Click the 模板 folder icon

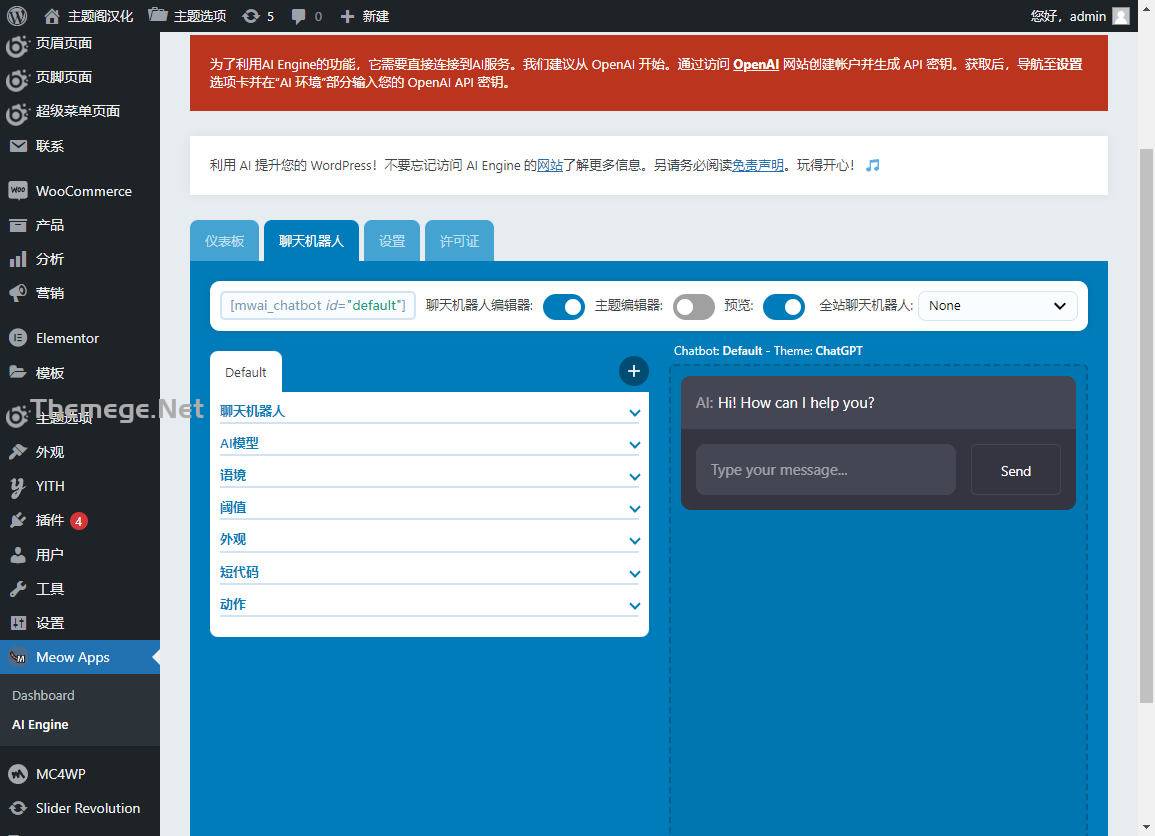coord(18,372)
